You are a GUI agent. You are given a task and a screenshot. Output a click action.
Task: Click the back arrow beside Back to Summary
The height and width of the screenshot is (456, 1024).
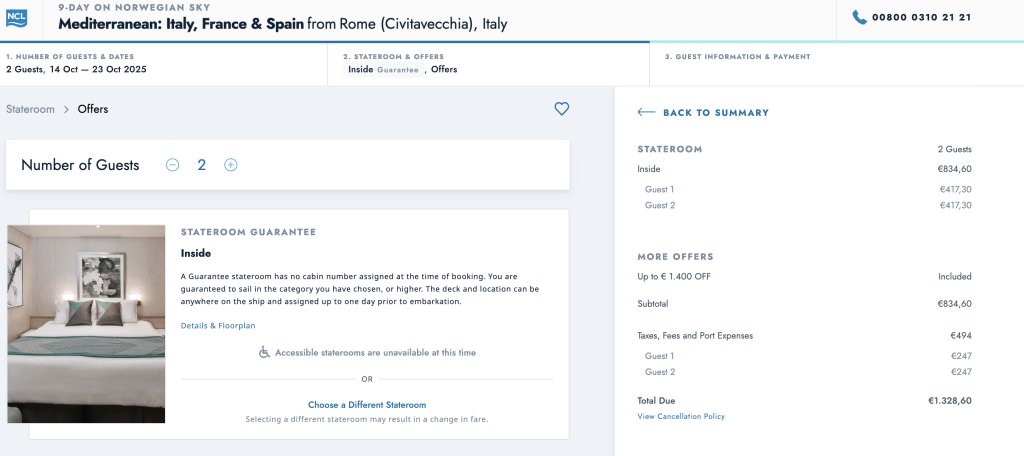[x=646, y=112]
